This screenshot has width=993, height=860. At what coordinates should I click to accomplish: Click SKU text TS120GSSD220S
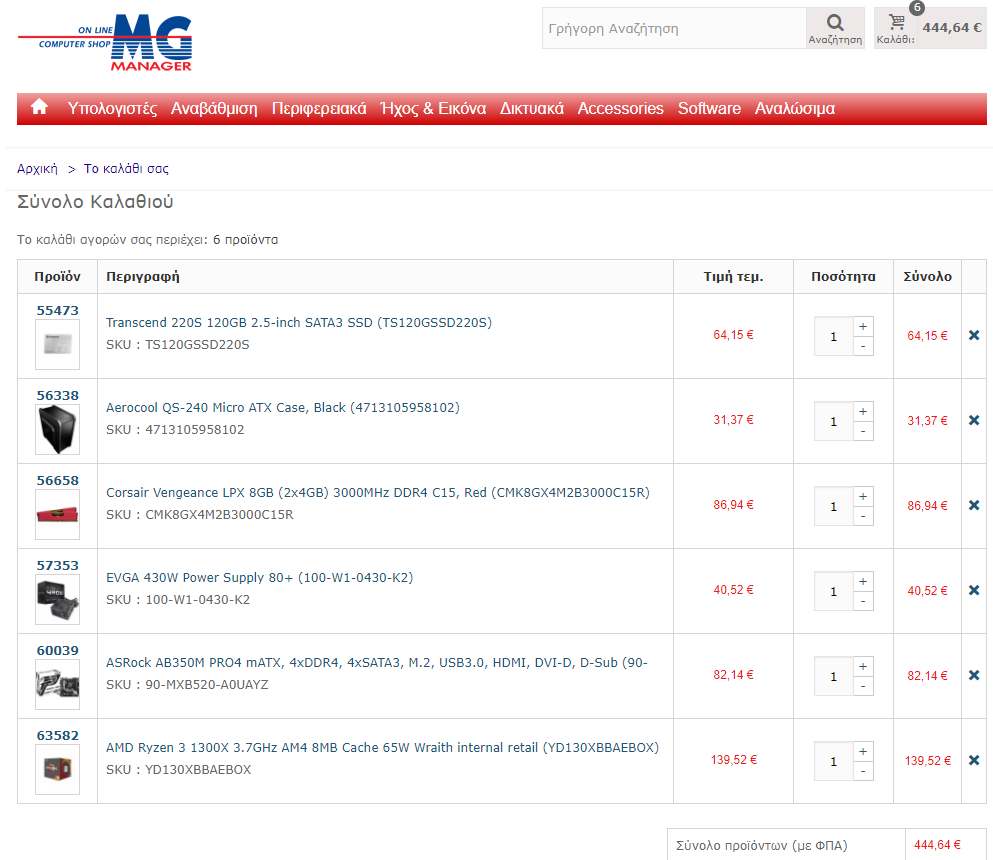coord(197,345)
